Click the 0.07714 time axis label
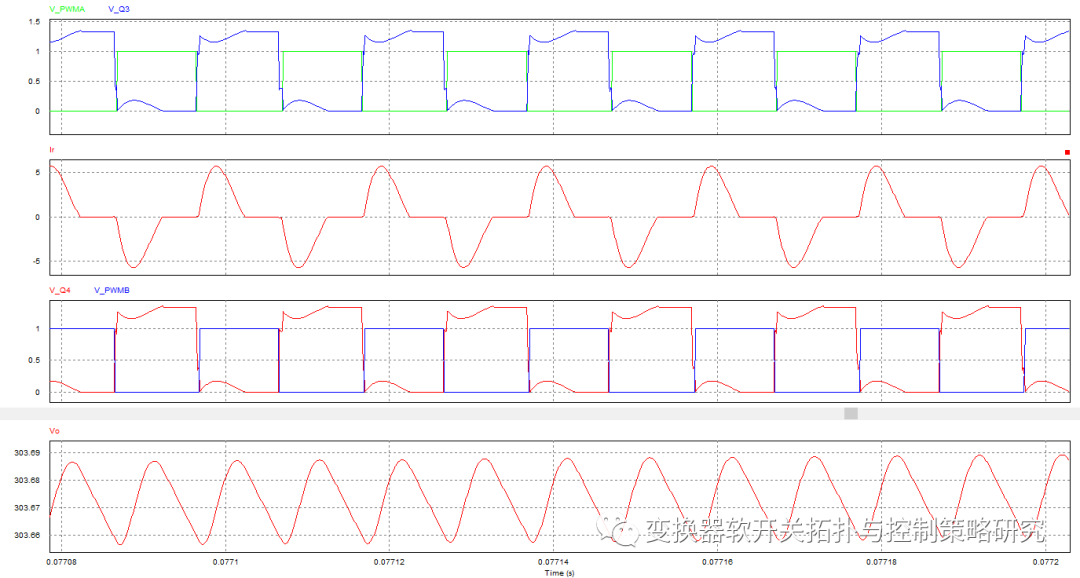The width and height of the screenshot is (1080, 578). [x=553, y=562]
